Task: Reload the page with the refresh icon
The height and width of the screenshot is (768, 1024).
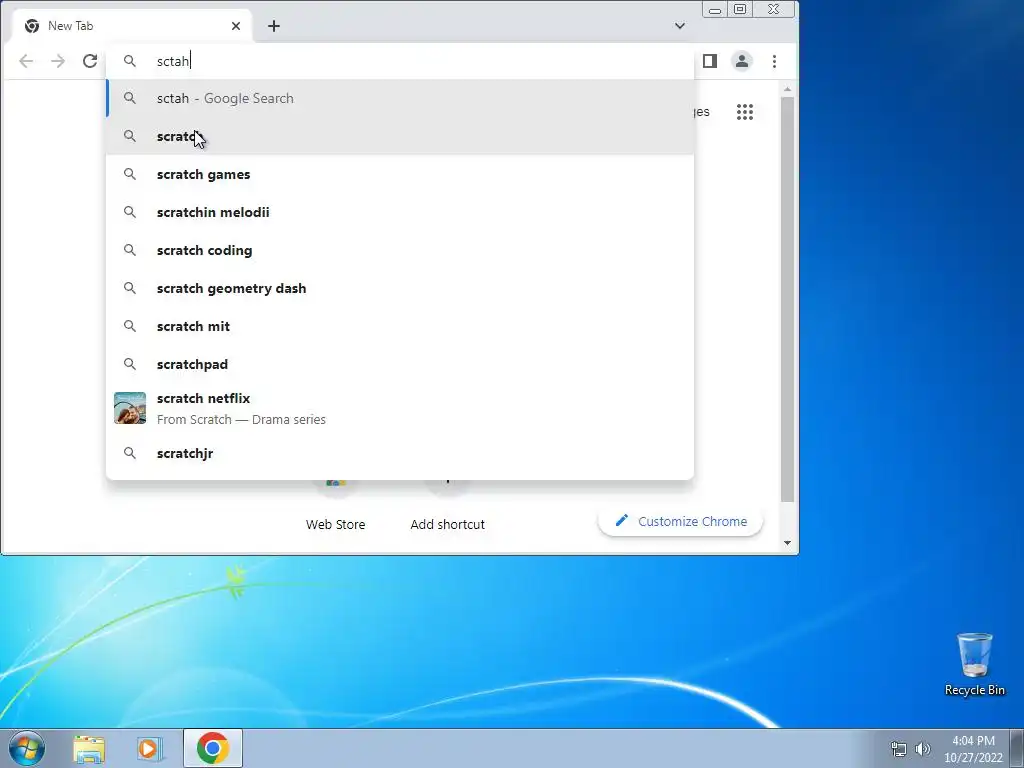Action: (x=90, y=61)
